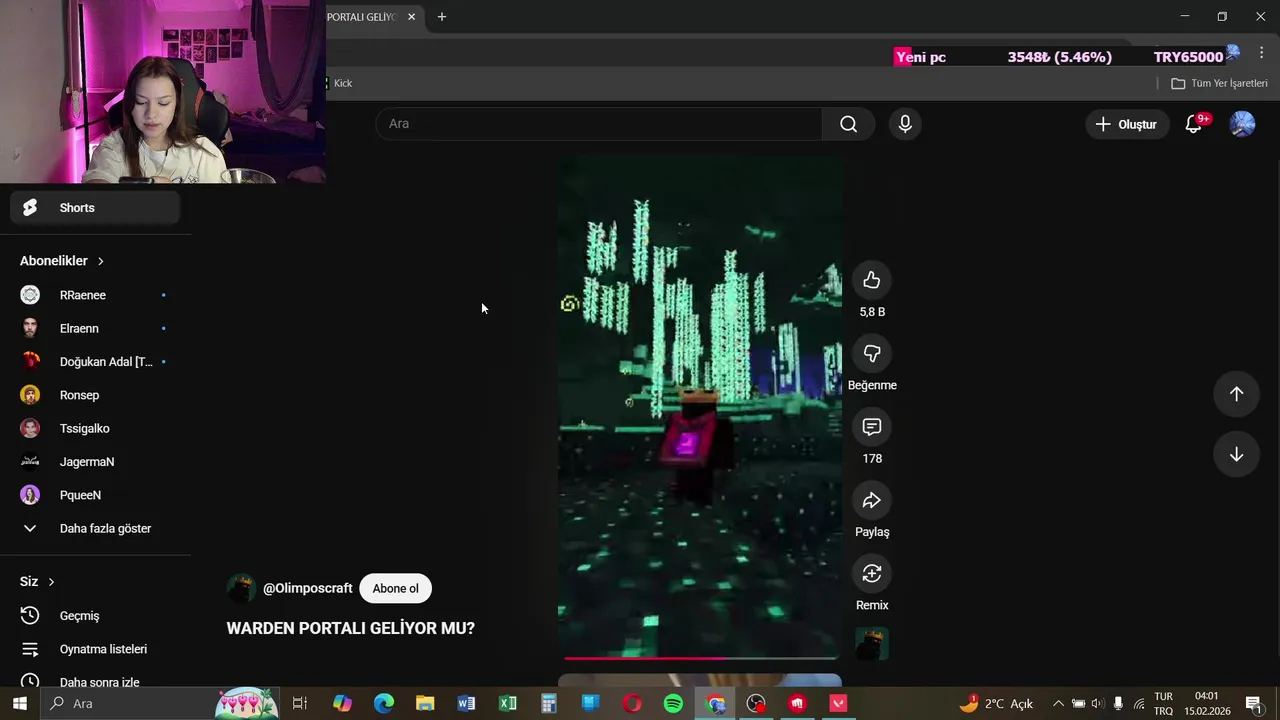This screenshot has height=720, width=1280.
Task: Open Spotify from the taskbar
Action: pos(673,704)
